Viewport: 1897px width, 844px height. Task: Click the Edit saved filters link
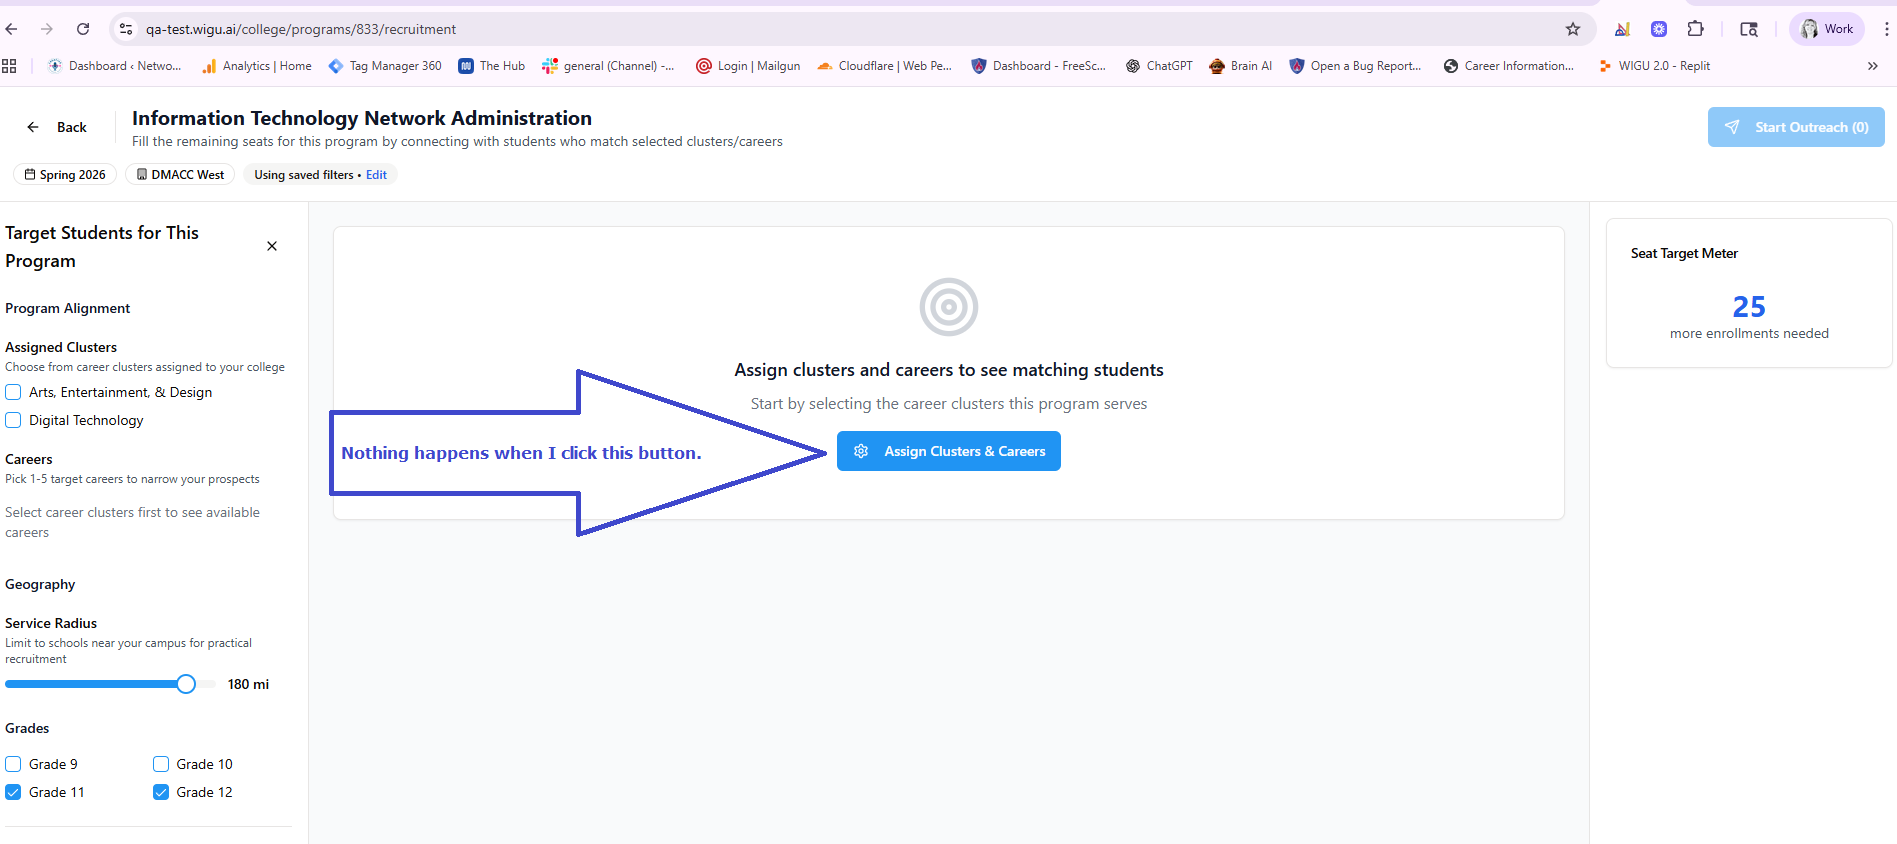pos(376,175)
